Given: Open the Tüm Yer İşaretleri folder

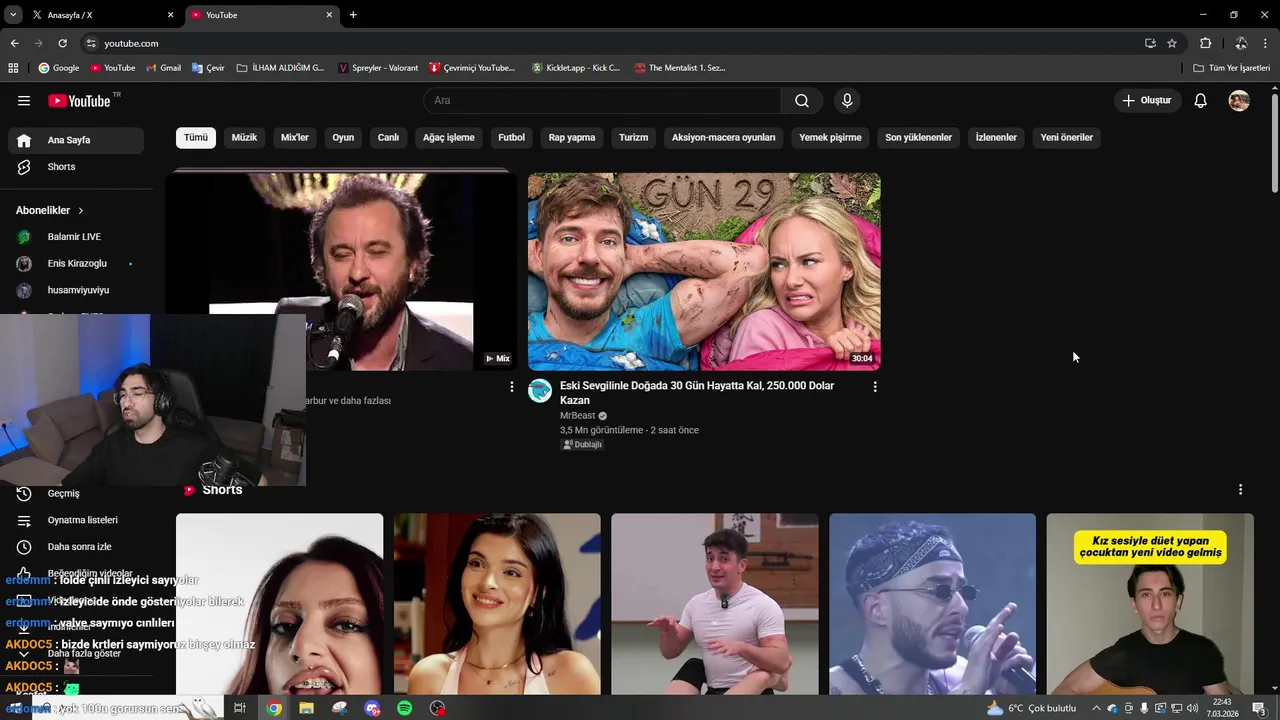Looking at the screenshot, I should click(1232, 68).
